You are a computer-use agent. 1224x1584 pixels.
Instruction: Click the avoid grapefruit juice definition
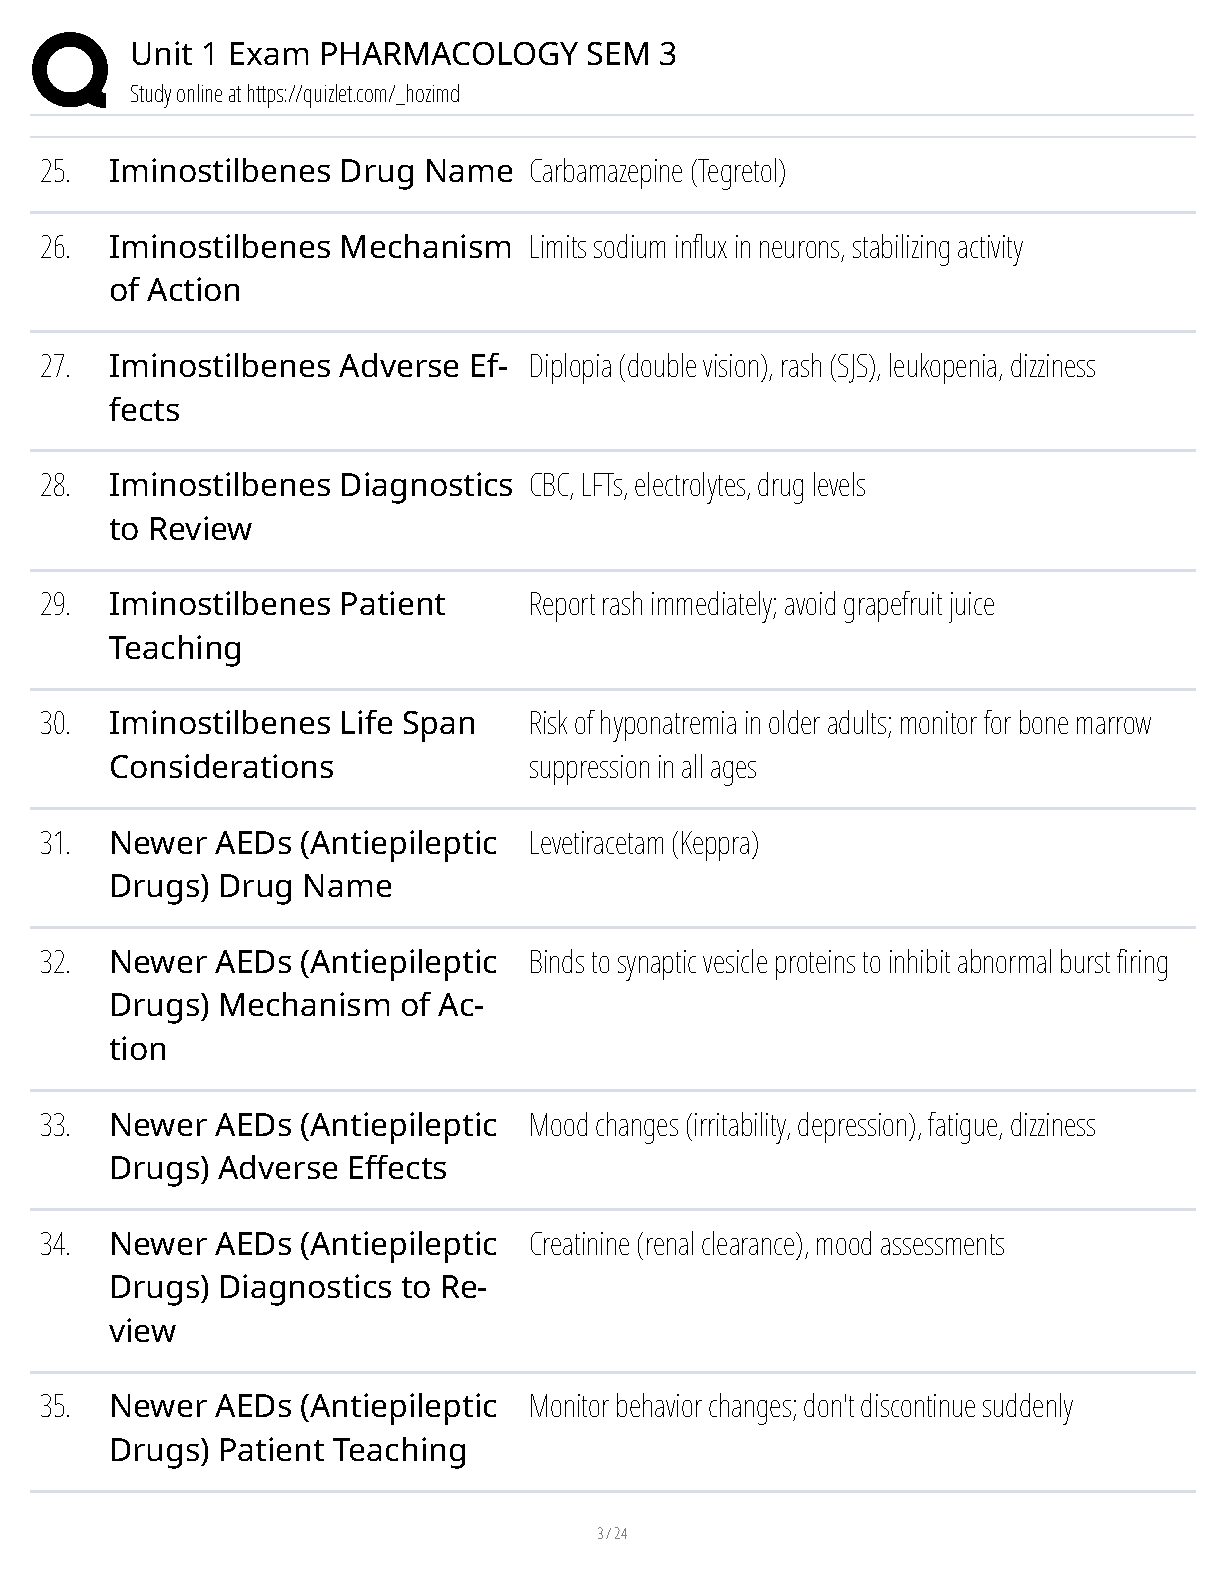(x=761, y=605)
